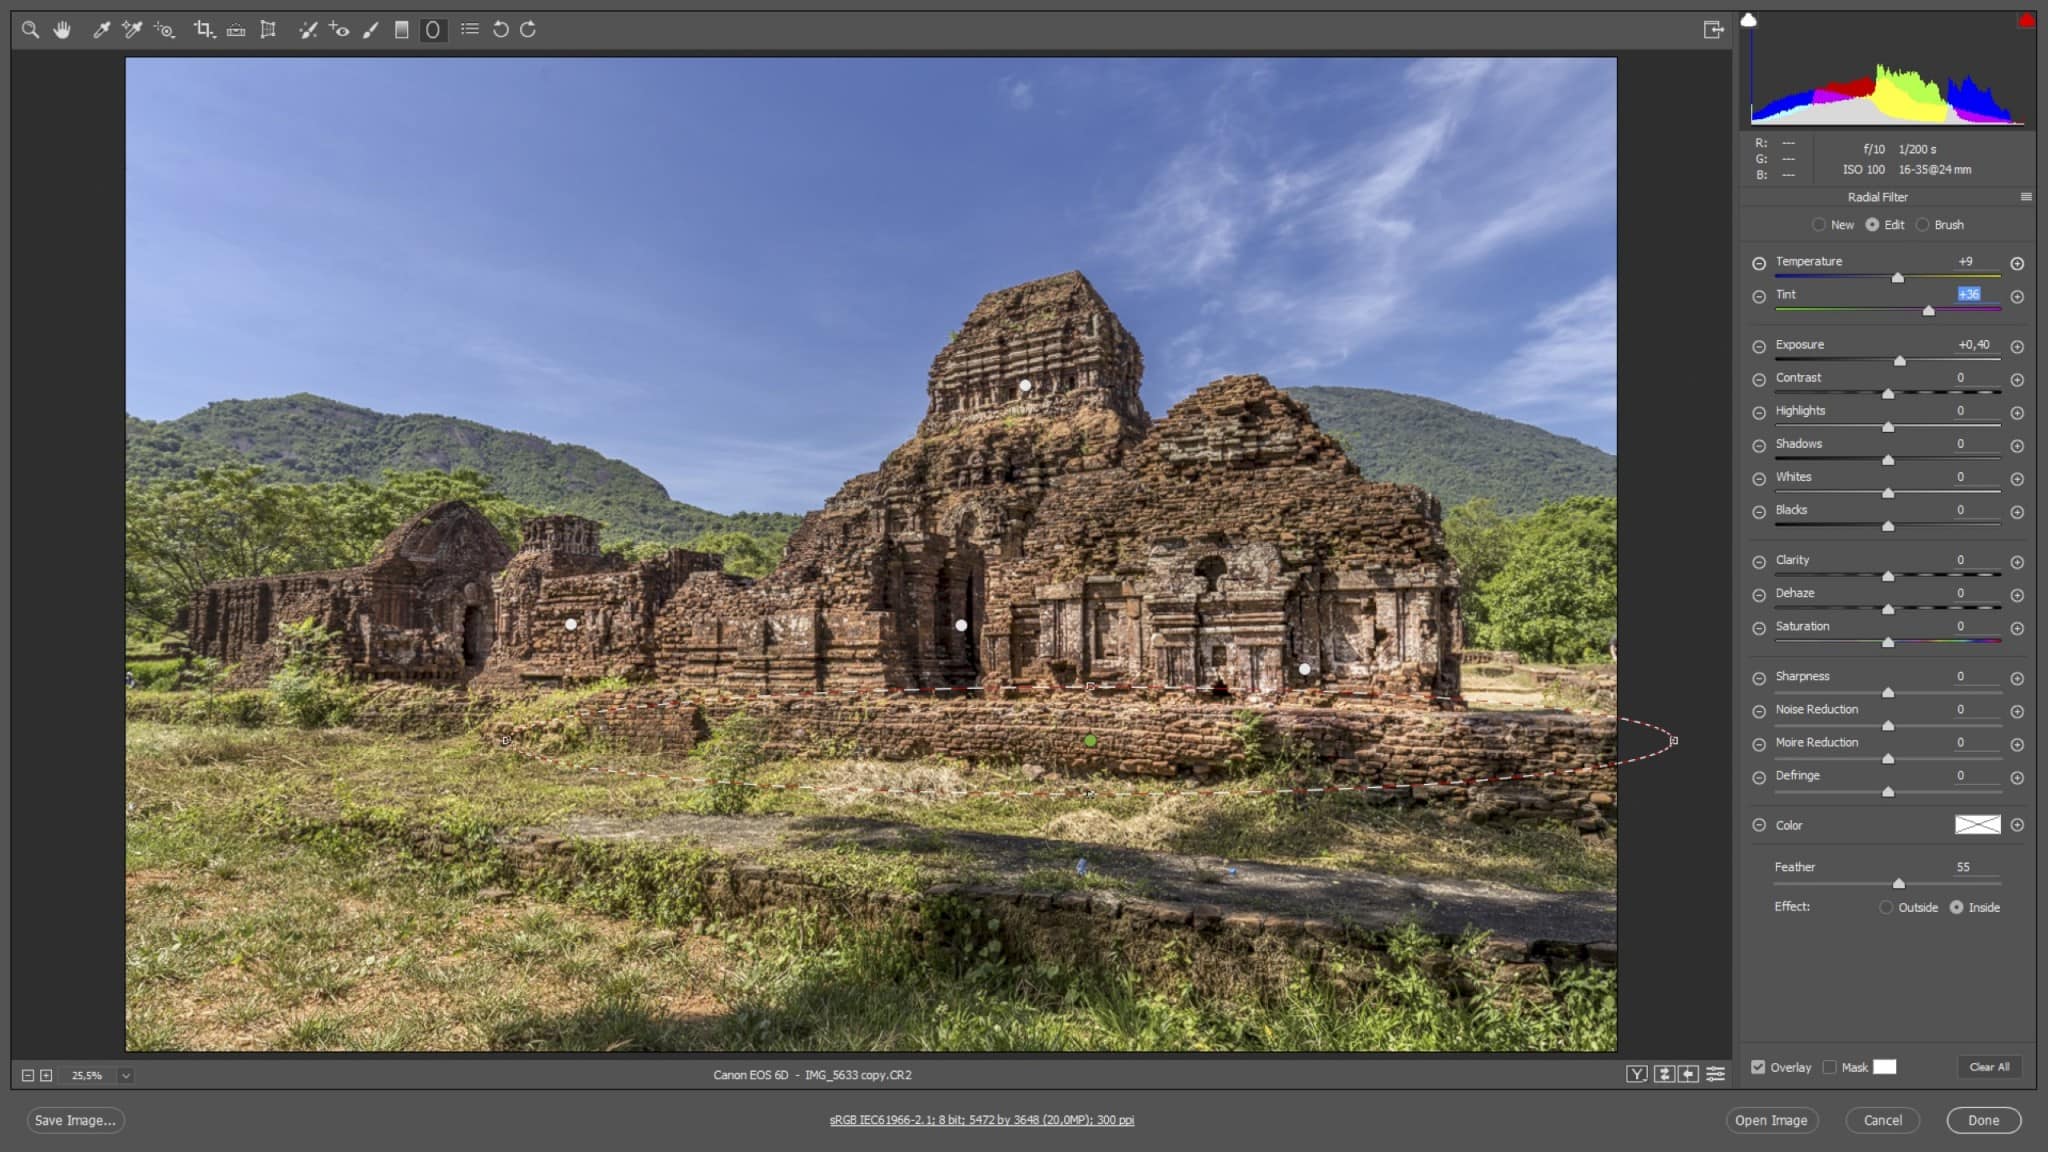Select the Spot Removal tool

click(x=308, y=30)
